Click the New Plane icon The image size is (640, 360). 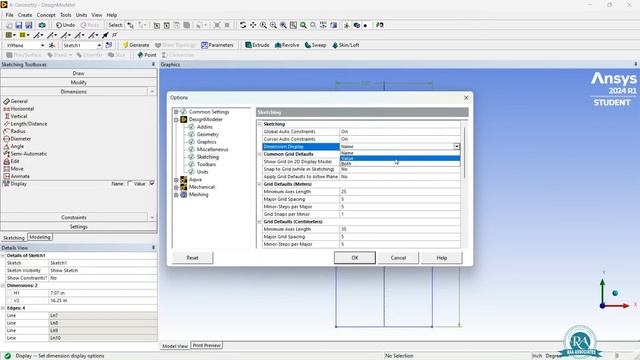52,45
